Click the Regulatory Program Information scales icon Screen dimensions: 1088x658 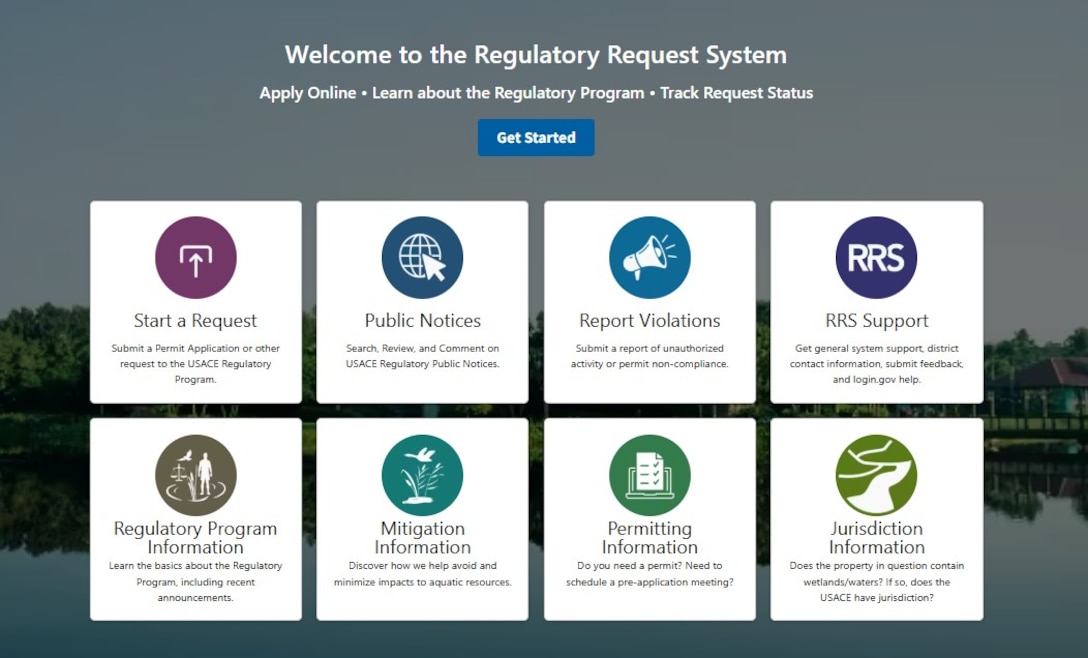(196, 475)
